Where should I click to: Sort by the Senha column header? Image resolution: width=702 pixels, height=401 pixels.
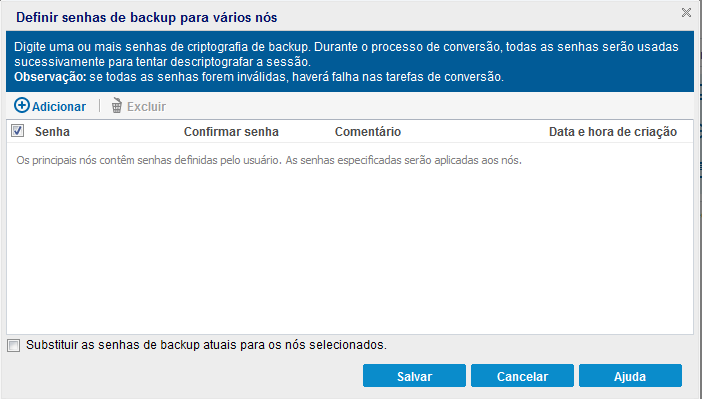52,131
